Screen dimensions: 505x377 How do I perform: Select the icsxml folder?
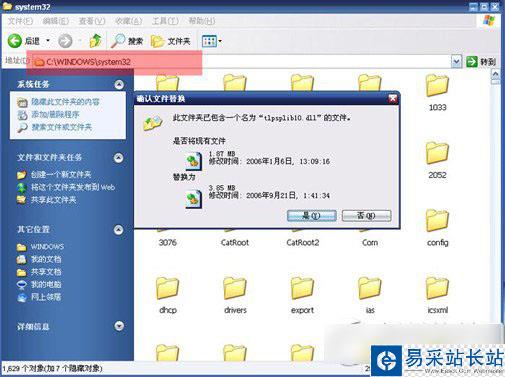pos(437,295)
